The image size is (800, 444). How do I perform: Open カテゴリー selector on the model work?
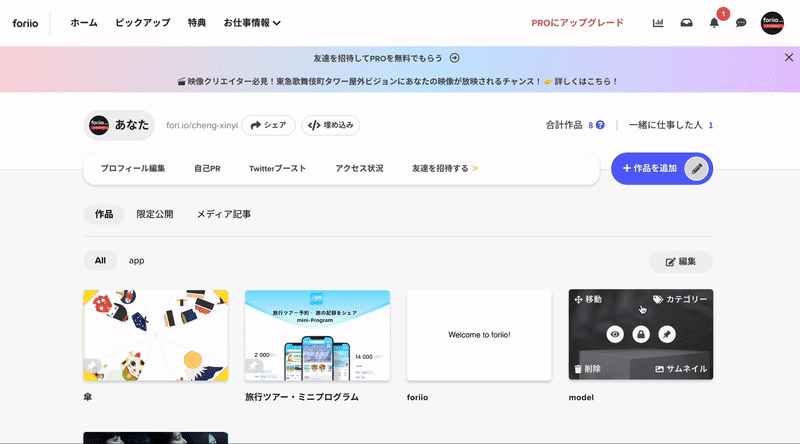[x=680, y=299]
